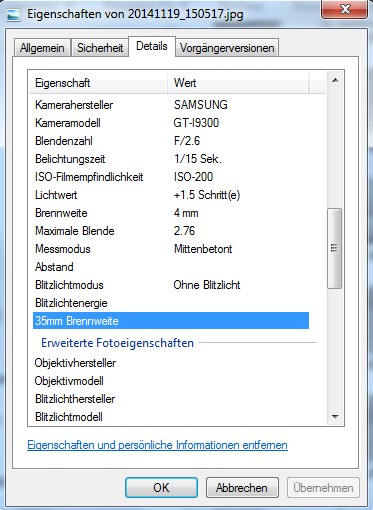
Task: Go to the Vorgängerversionen tab
Action: pos(227,48)
